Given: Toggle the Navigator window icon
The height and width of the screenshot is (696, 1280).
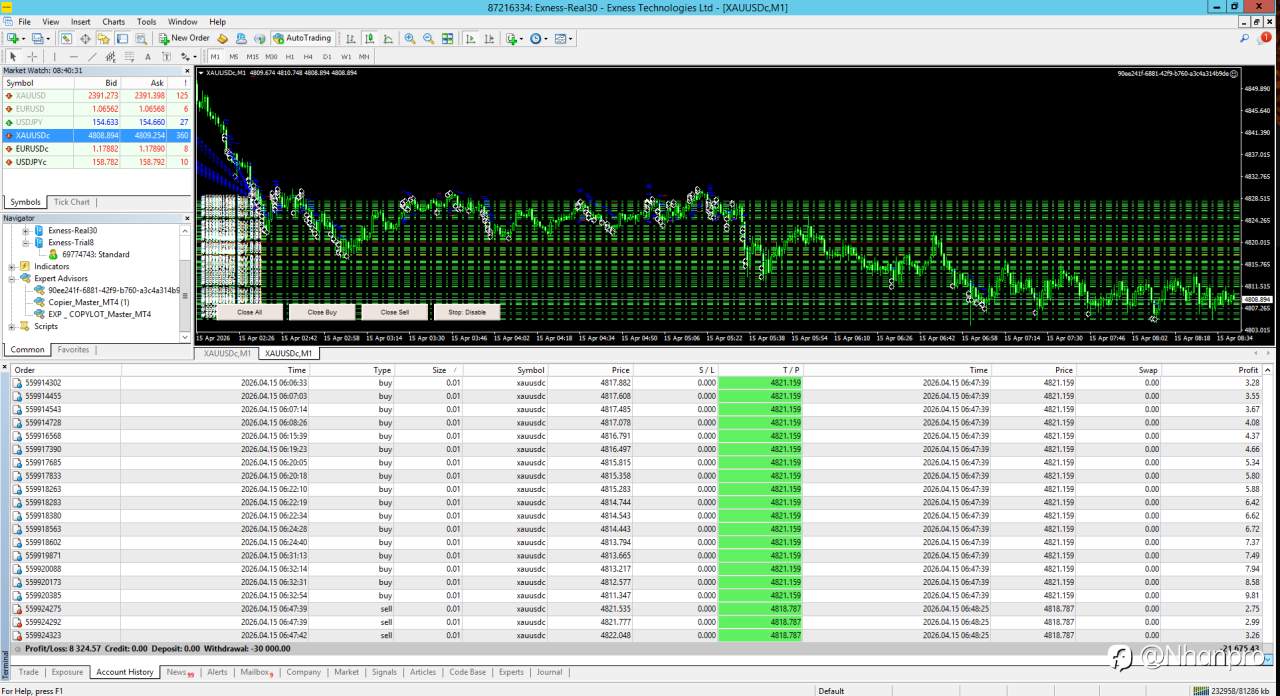Looking at the screenshot, I should click(x=103, y=38).
